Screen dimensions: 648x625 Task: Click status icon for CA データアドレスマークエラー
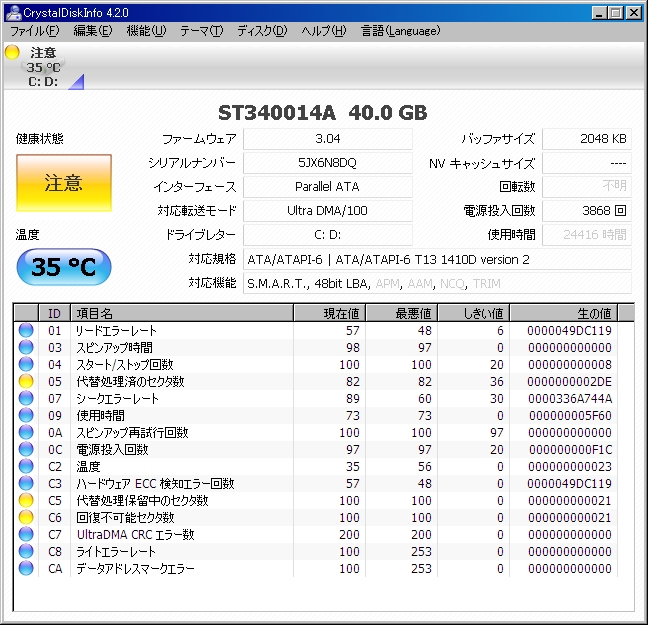(26, 568)
